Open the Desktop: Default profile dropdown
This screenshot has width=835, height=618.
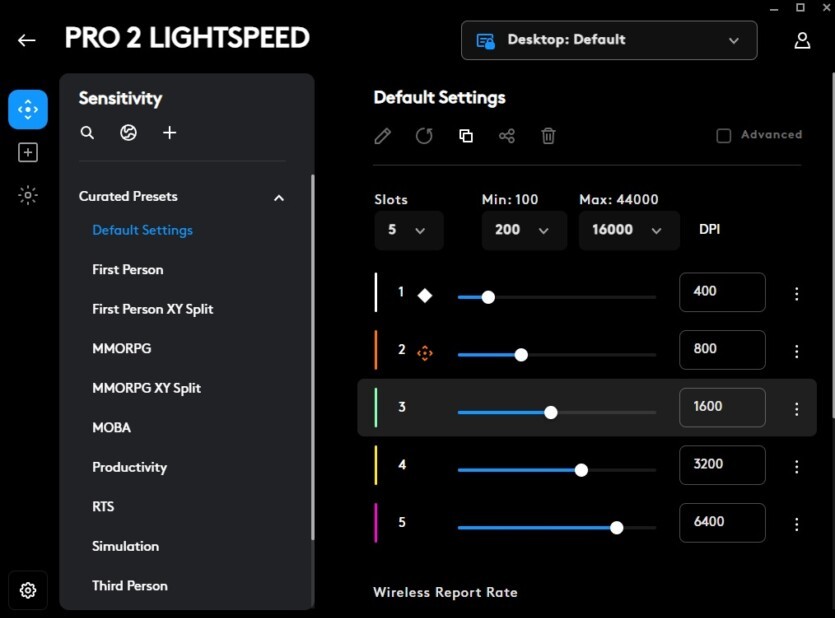tap(609, 40)
